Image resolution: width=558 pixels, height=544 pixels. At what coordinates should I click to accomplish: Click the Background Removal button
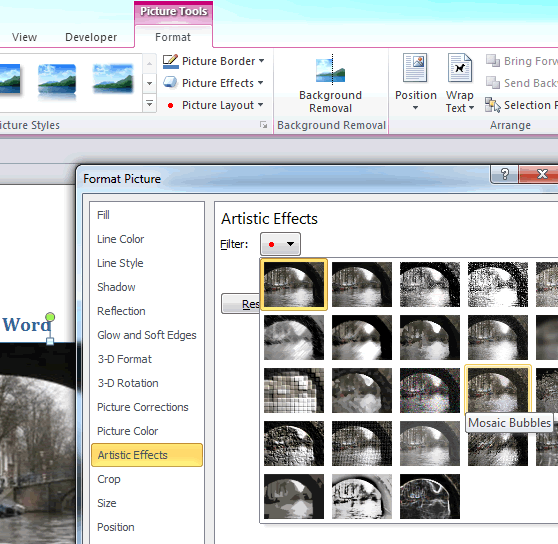coord(330,84)
